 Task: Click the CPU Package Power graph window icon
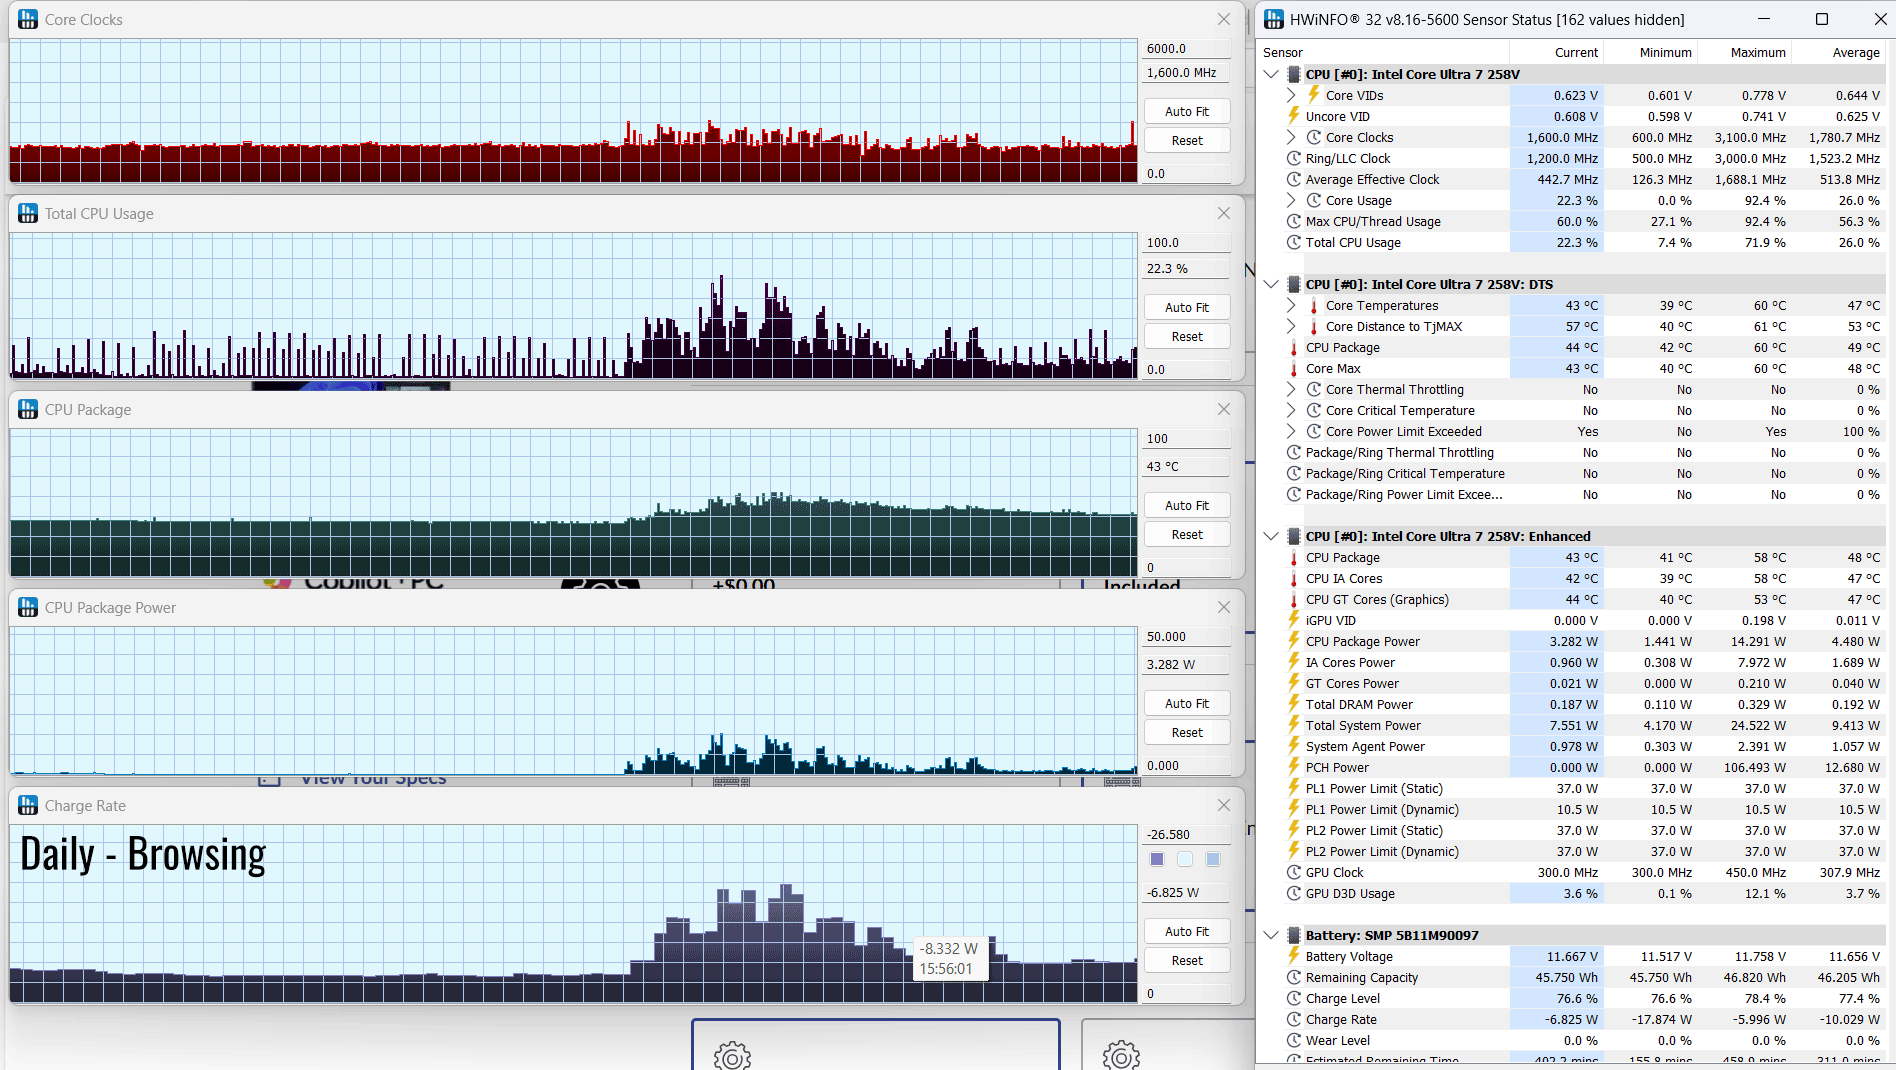coord(28,607)
